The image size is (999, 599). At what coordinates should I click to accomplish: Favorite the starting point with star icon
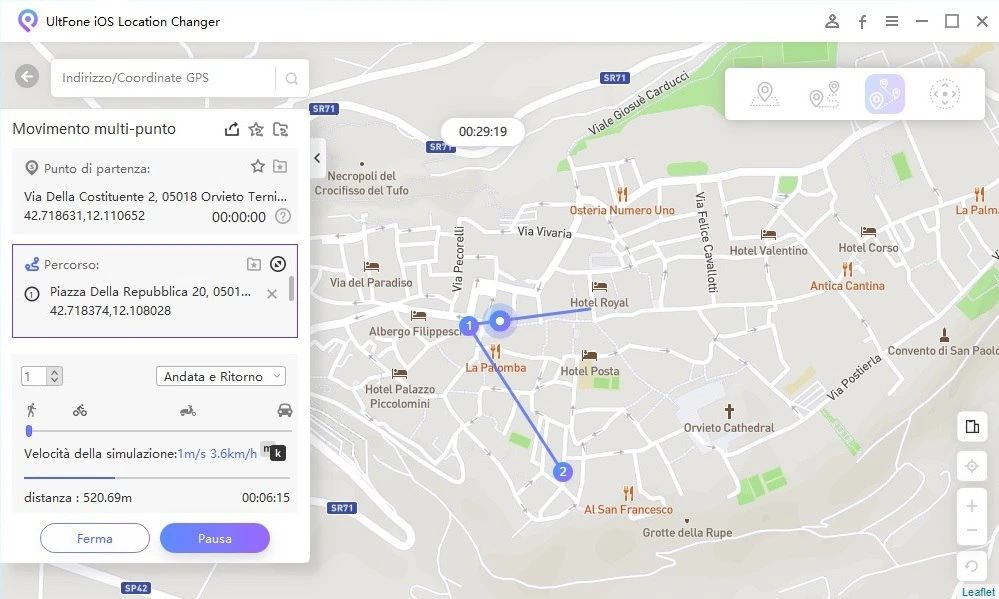click(x=257, y=167)
